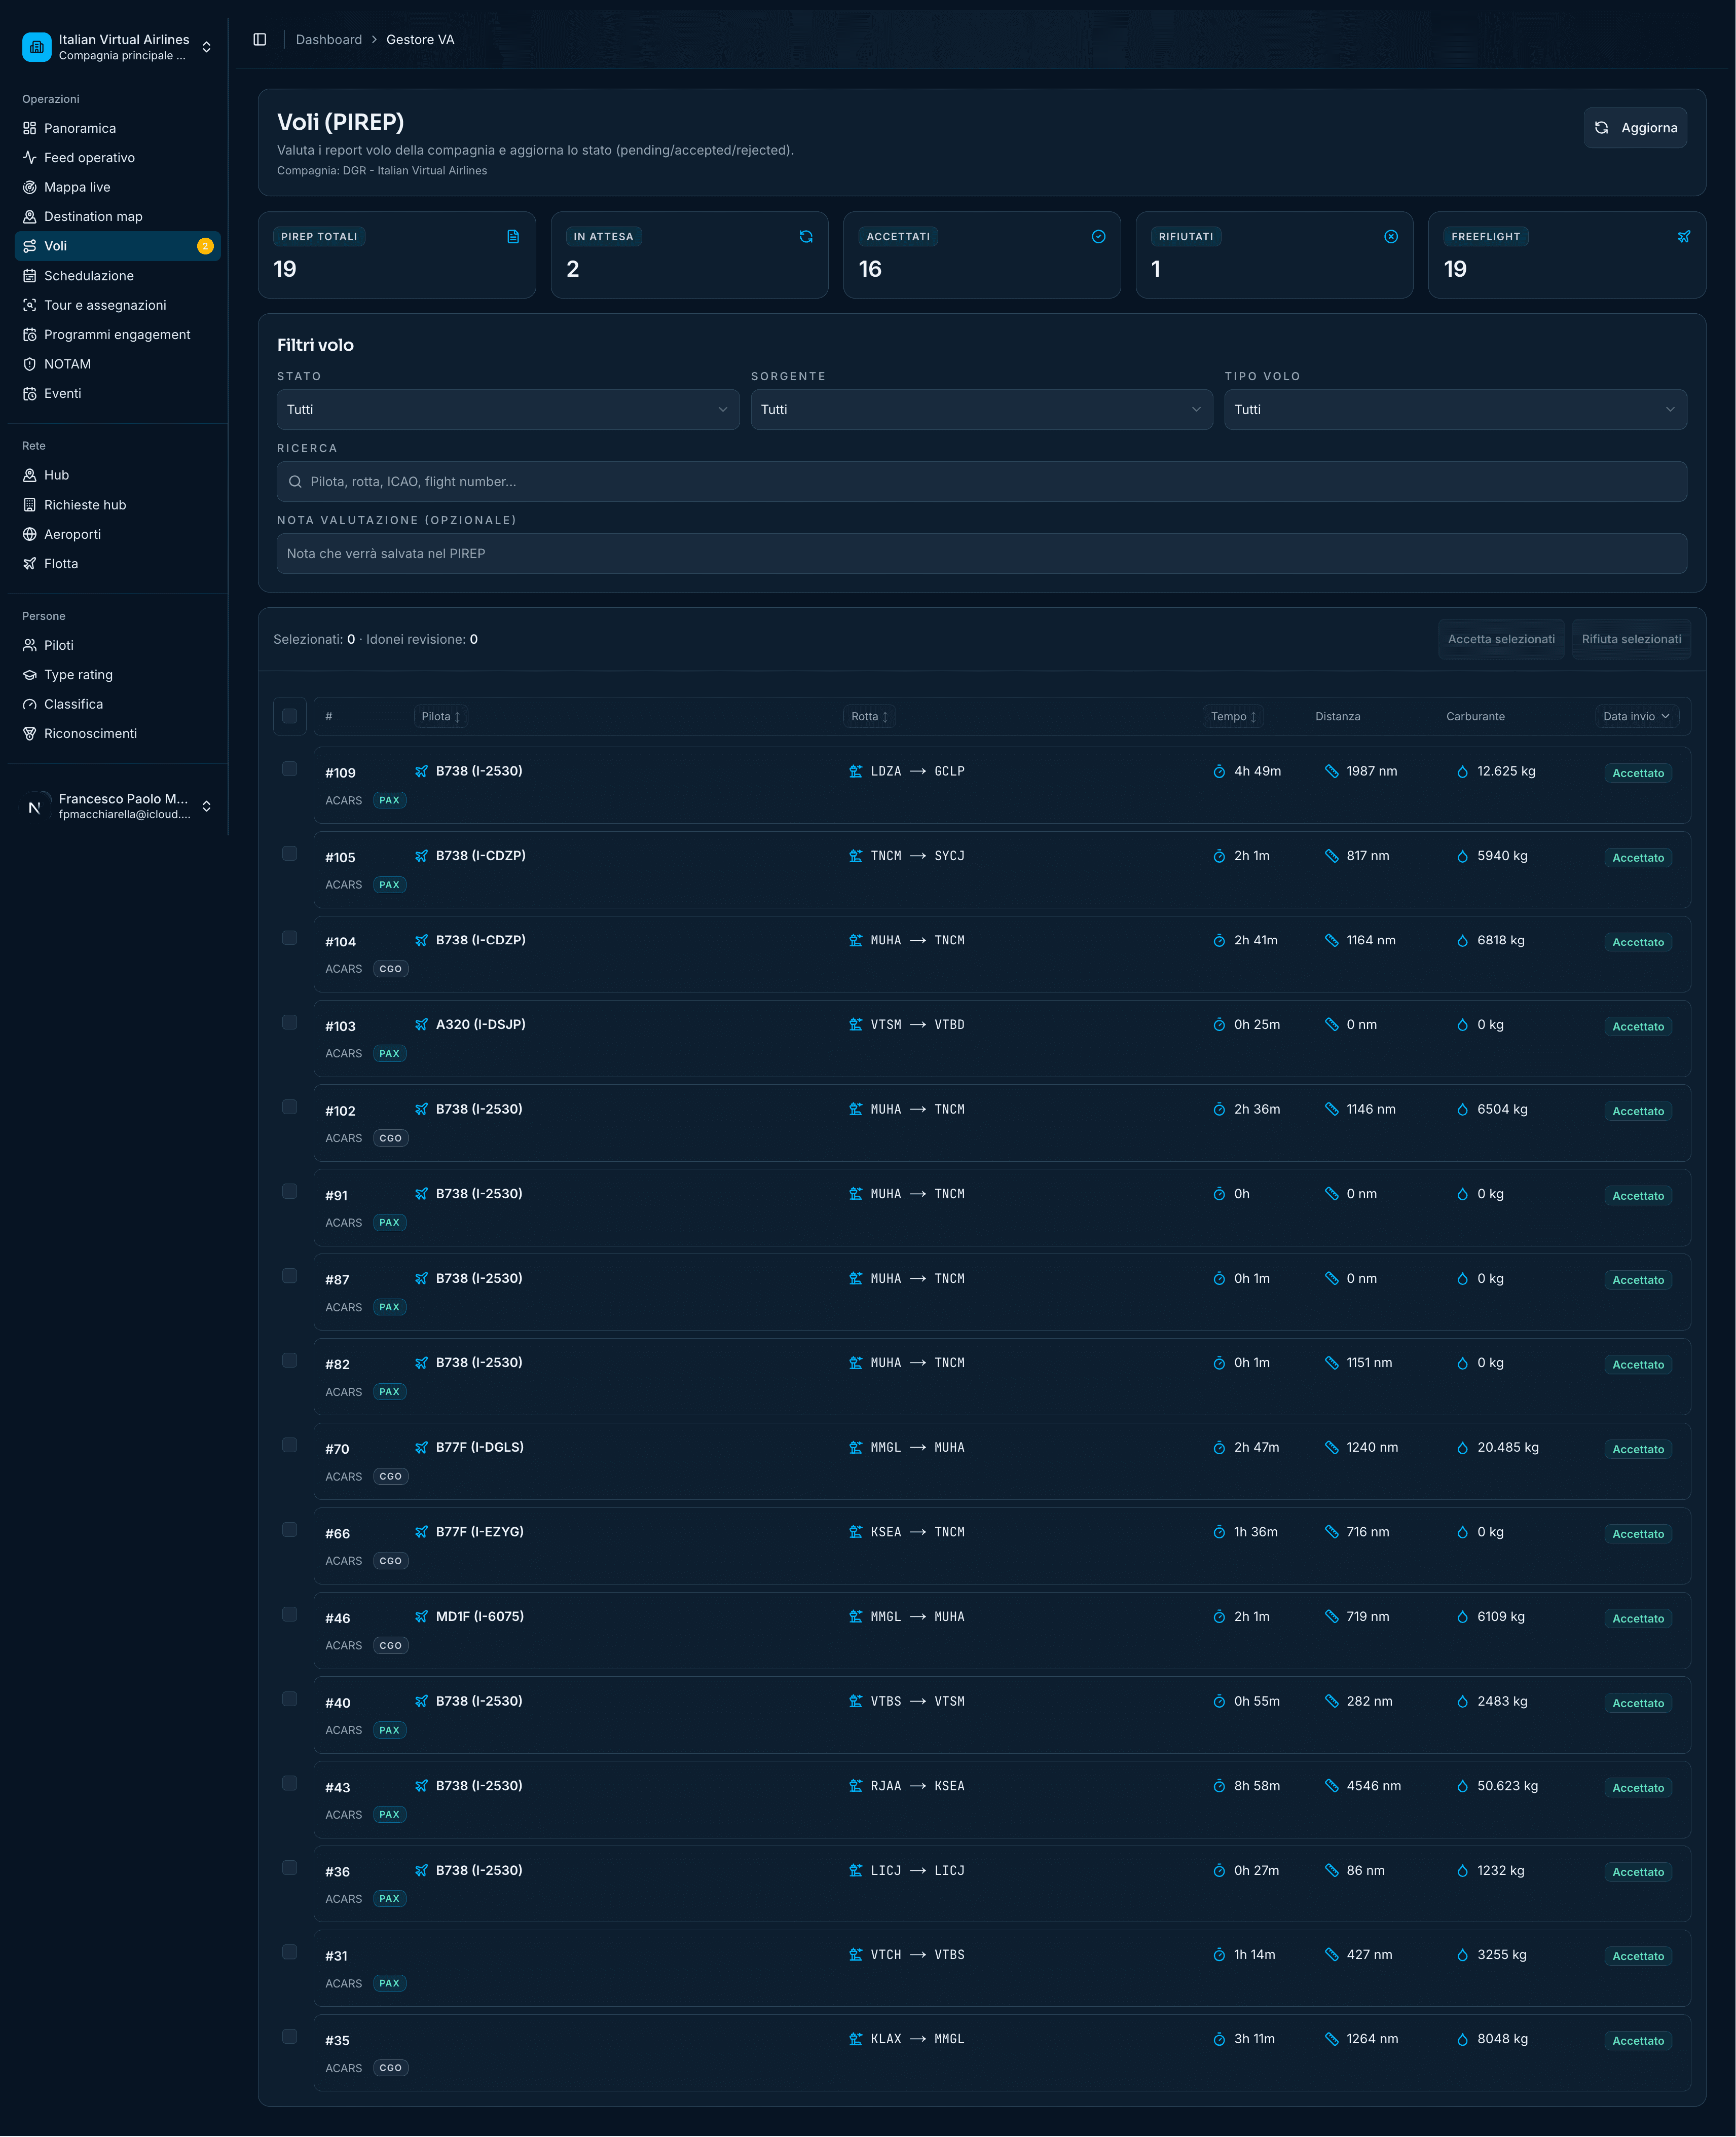Click the distance ruler icon on flight #105

click(x=1331, y=856)
